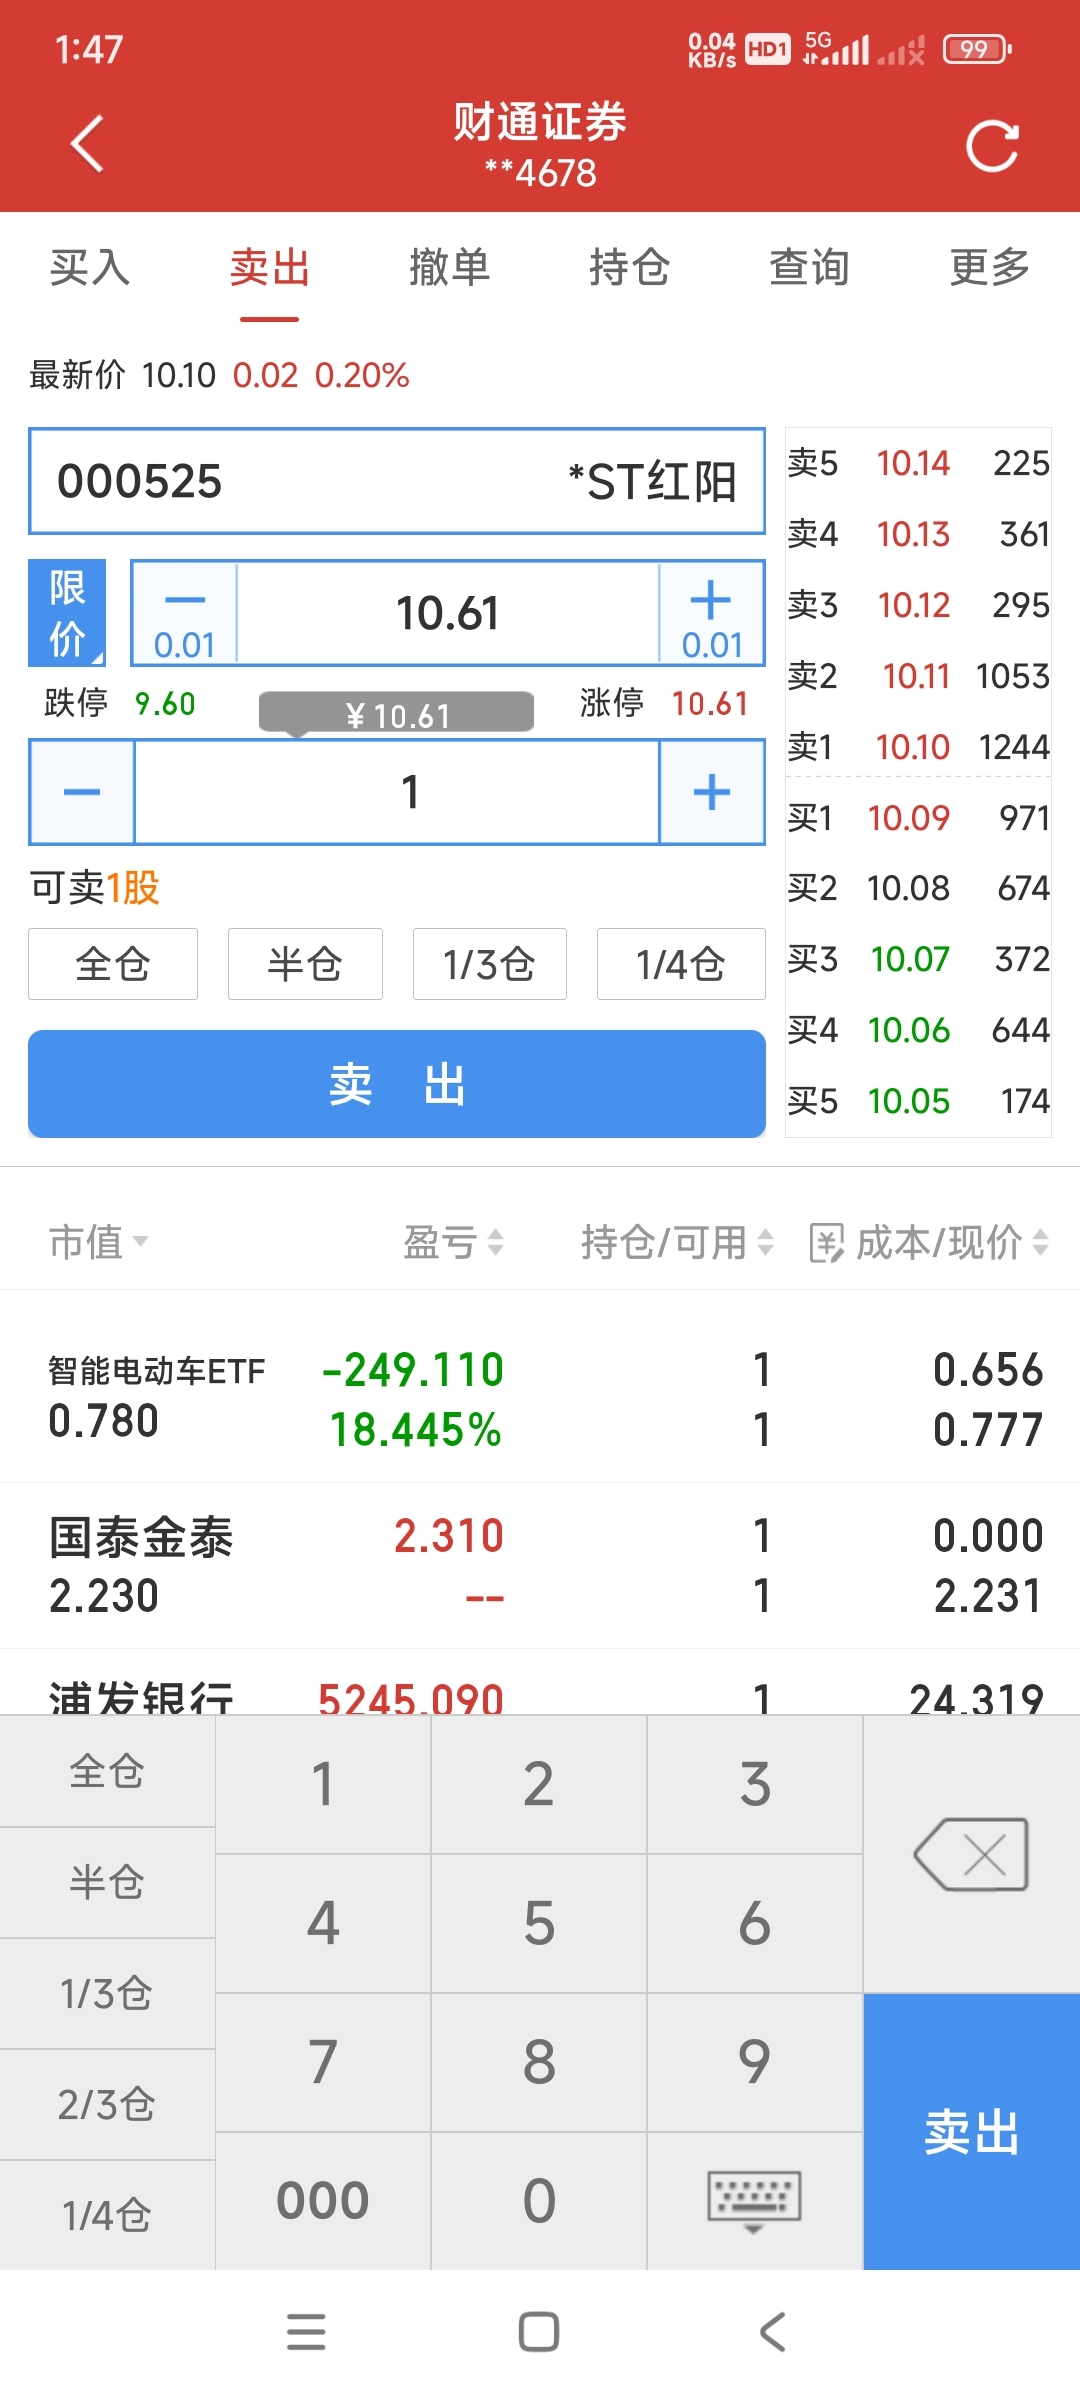Select the 国泰金泰 holding row
Screen dimensions: 1080x2400
(540, 1565)
